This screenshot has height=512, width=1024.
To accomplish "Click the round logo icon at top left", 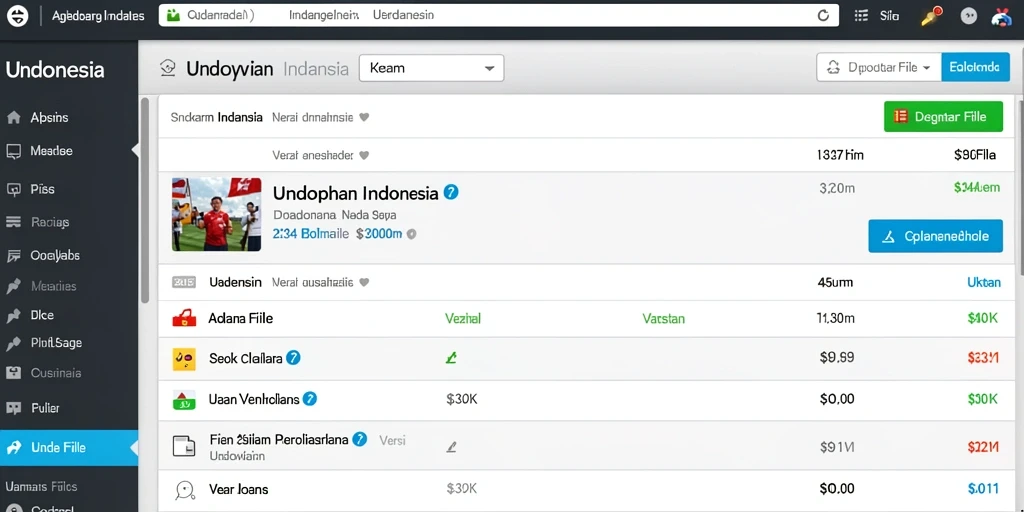I will [x=18, y=16].
